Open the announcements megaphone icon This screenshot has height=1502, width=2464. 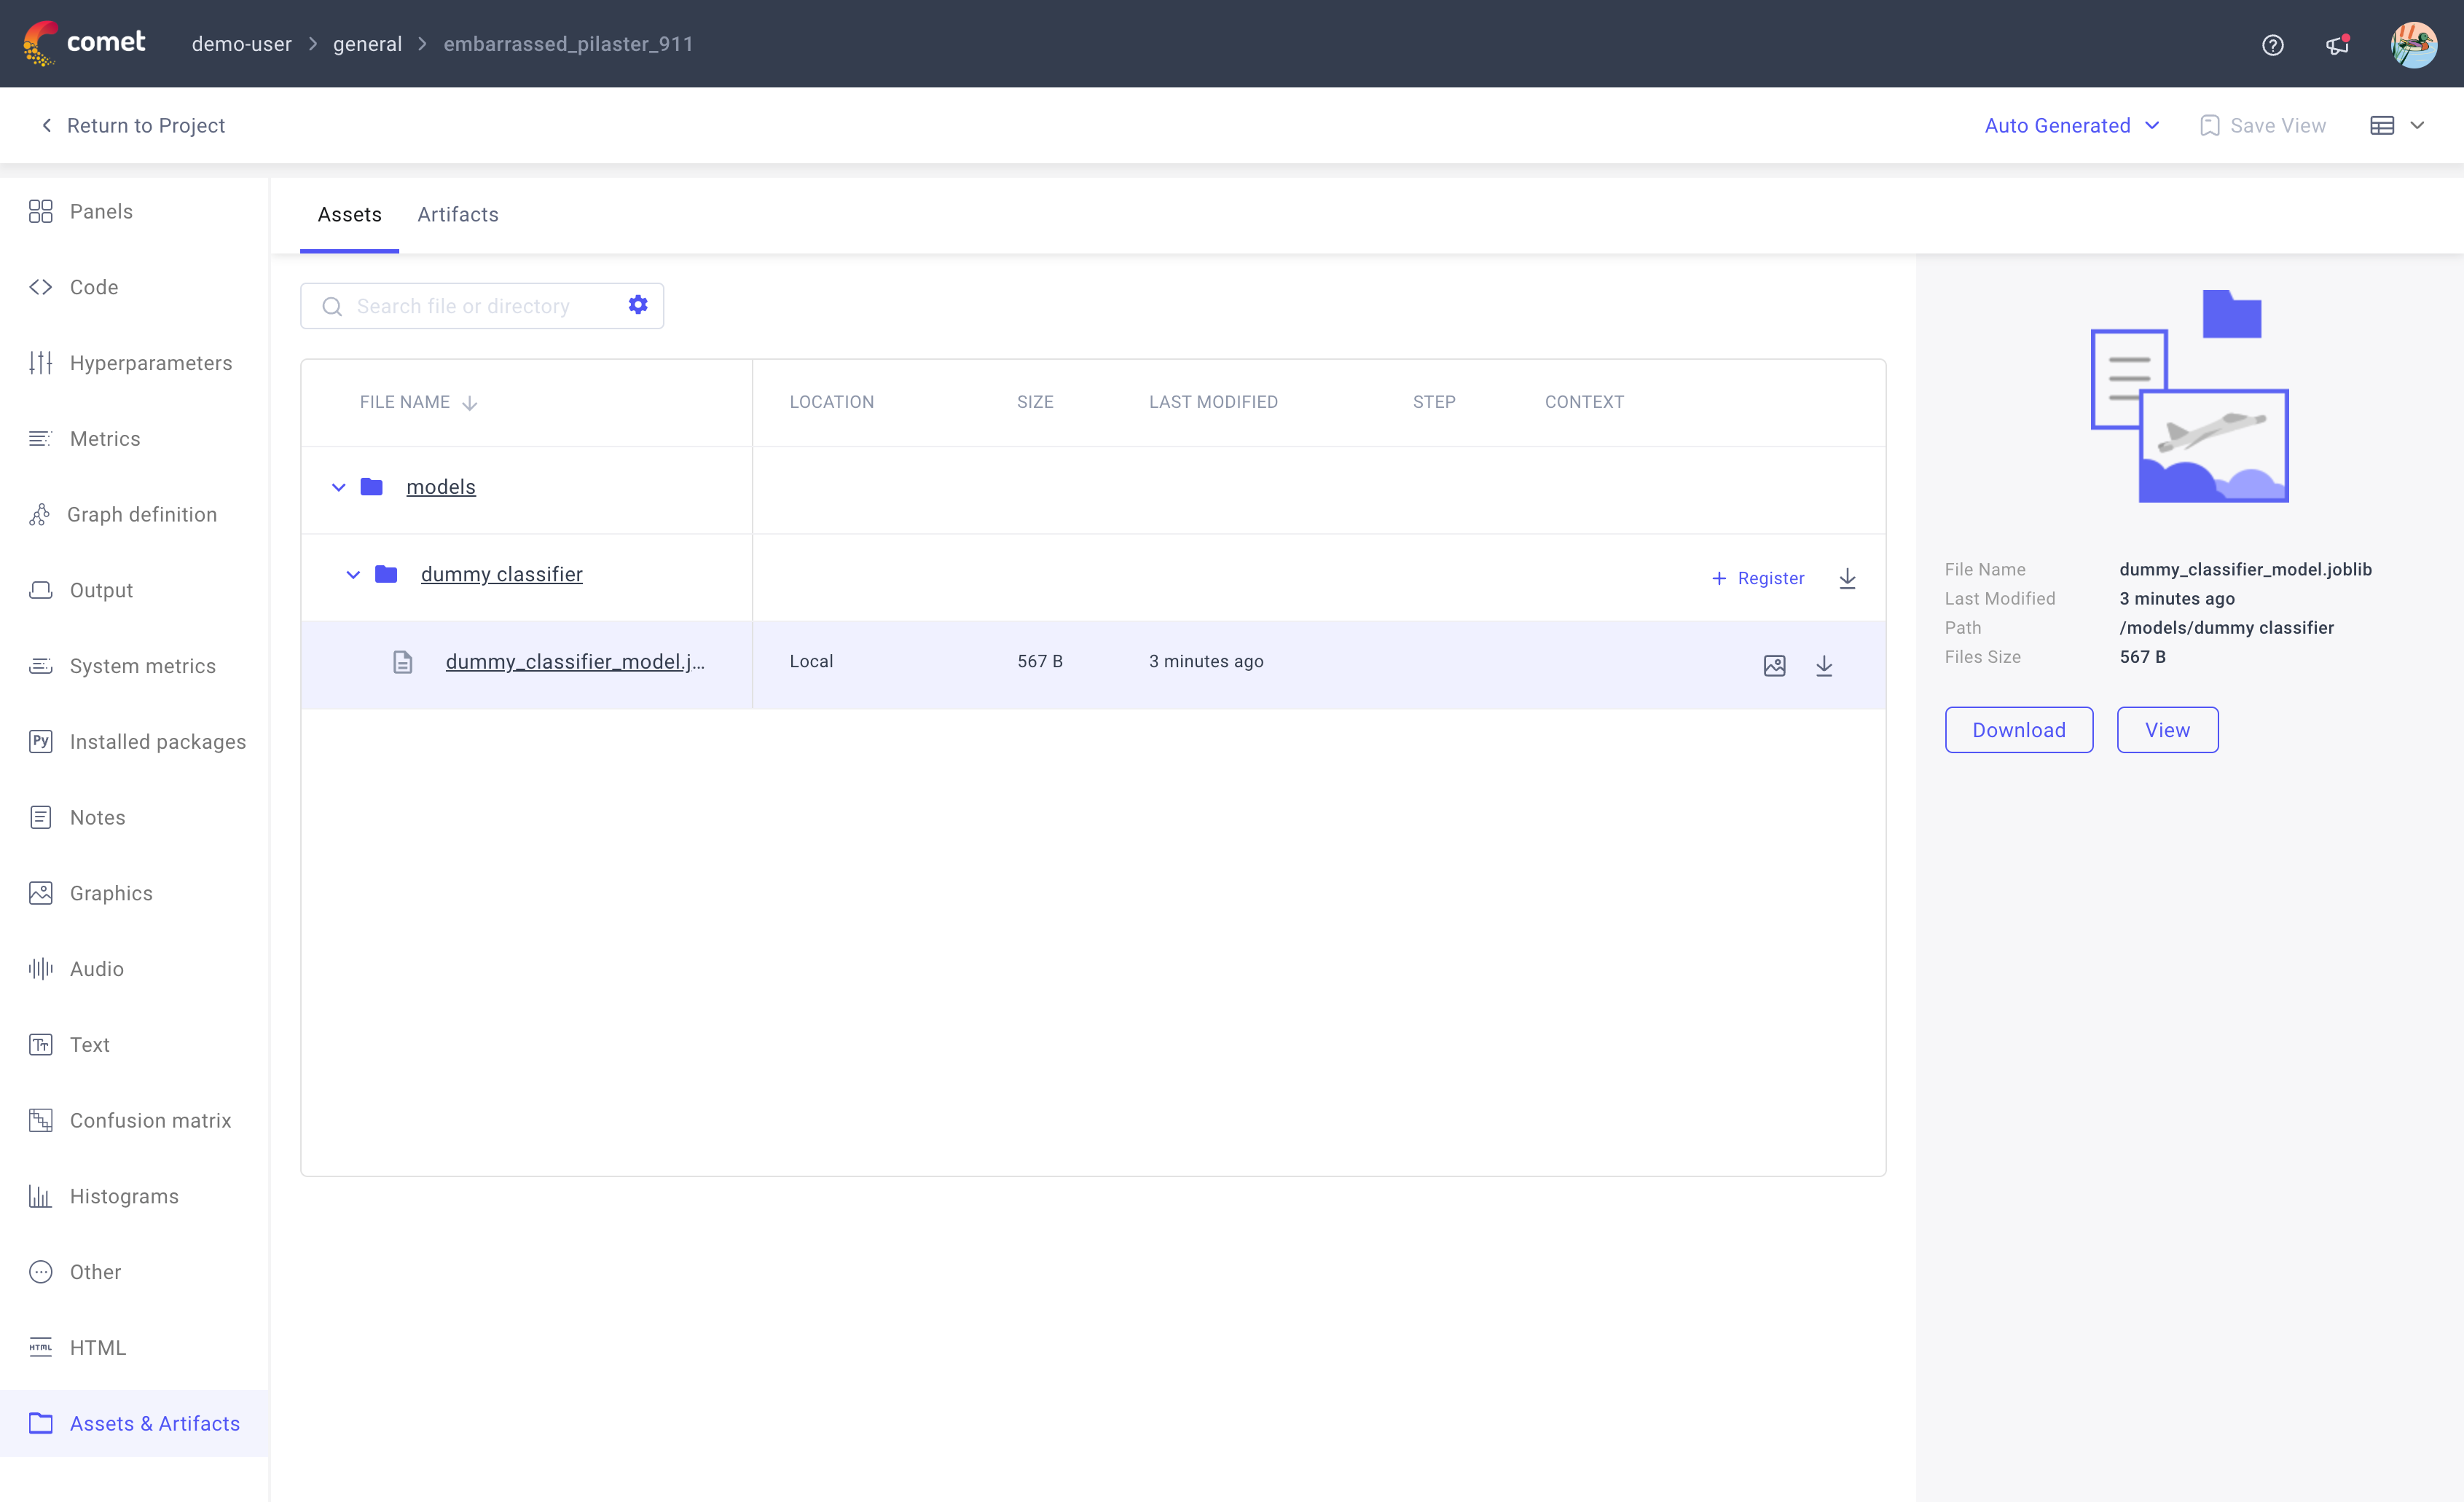click(x=2337, y=45)
